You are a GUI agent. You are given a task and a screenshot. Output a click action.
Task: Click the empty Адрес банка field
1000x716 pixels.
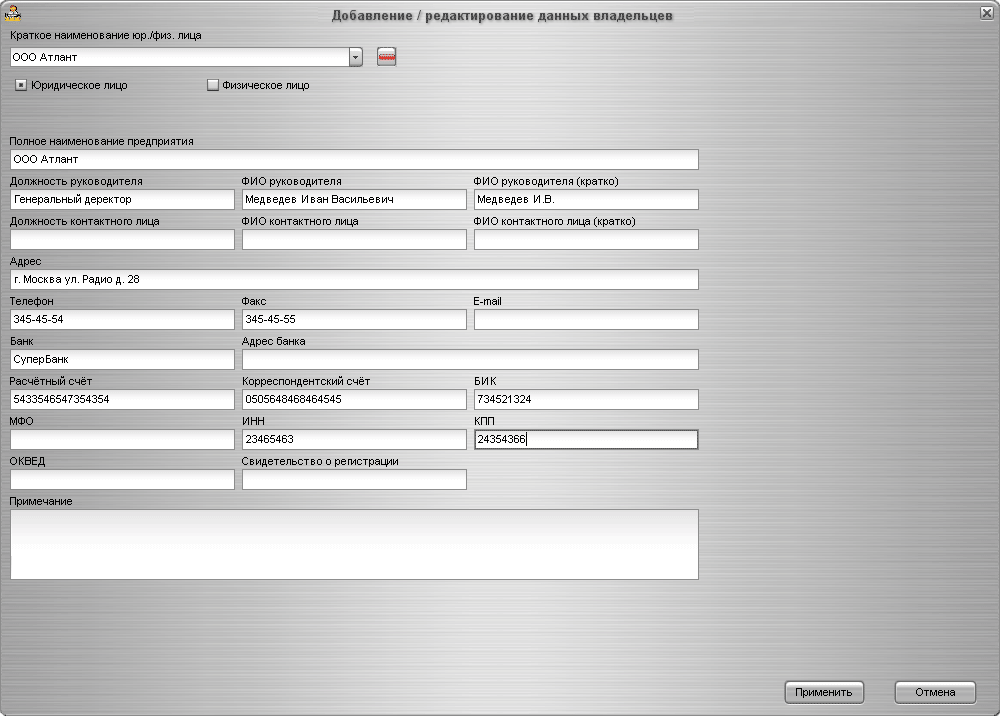click(x=471, y=360)
